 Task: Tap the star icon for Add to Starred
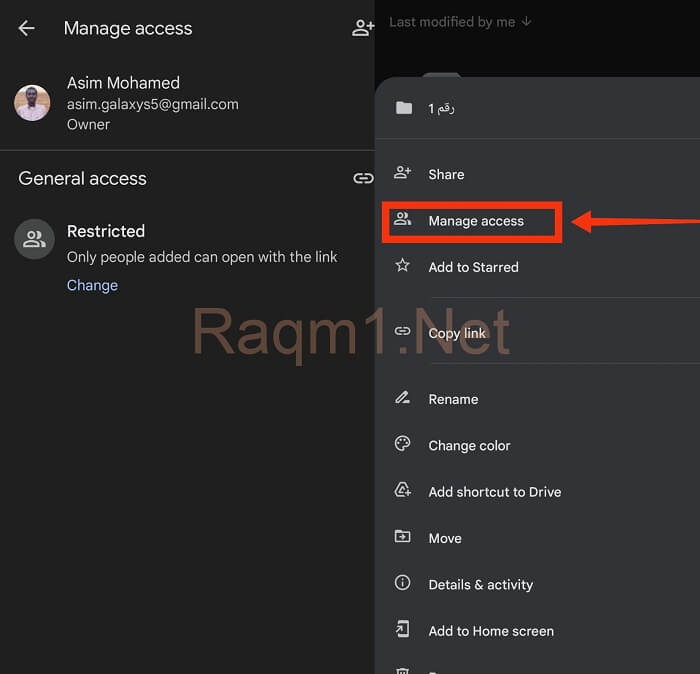pyautogui.click(x=403, y=266)
